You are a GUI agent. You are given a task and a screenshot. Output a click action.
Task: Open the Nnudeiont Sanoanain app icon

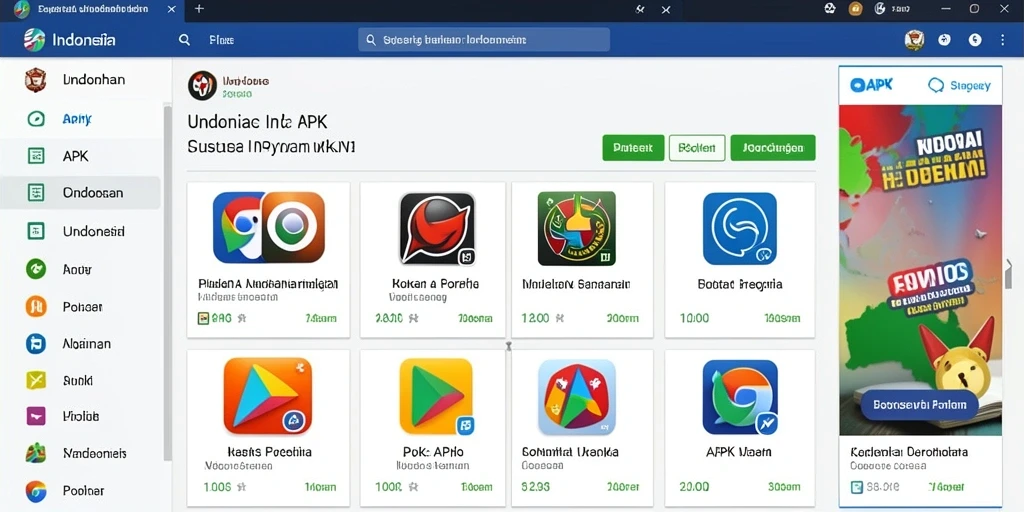pos(577,229)
